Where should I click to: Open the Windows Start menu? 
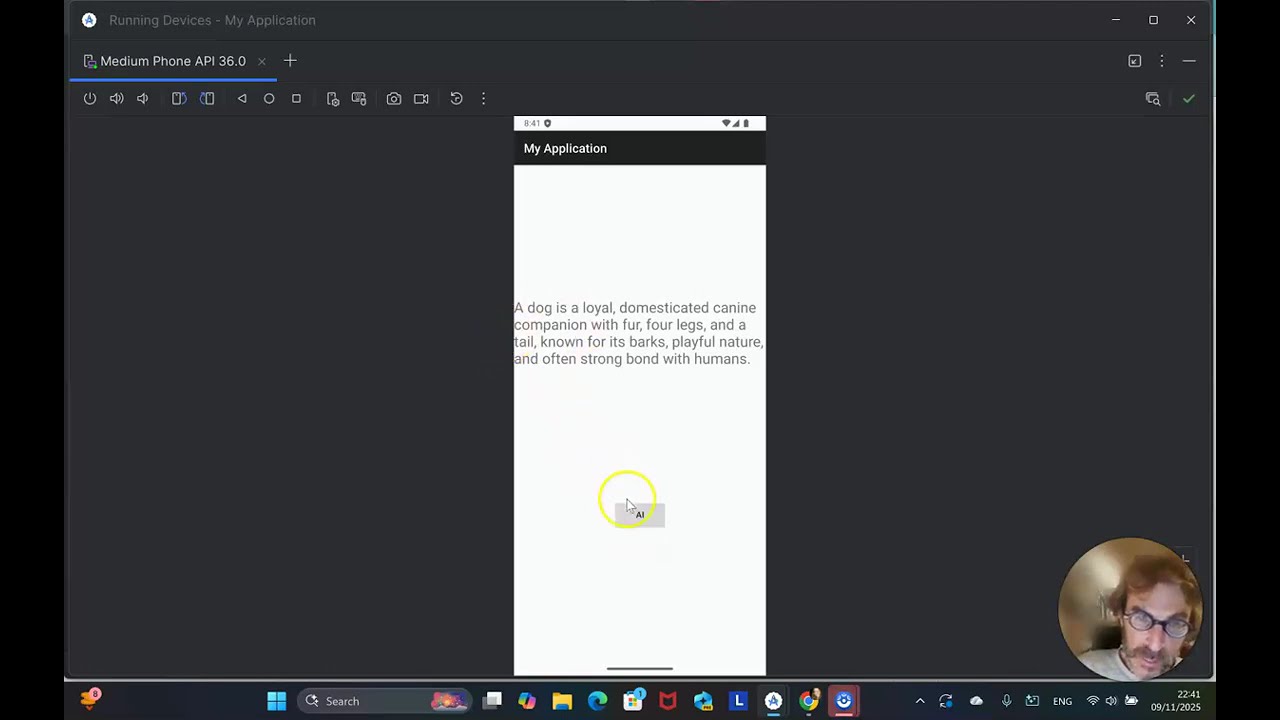tap(277, 701)
